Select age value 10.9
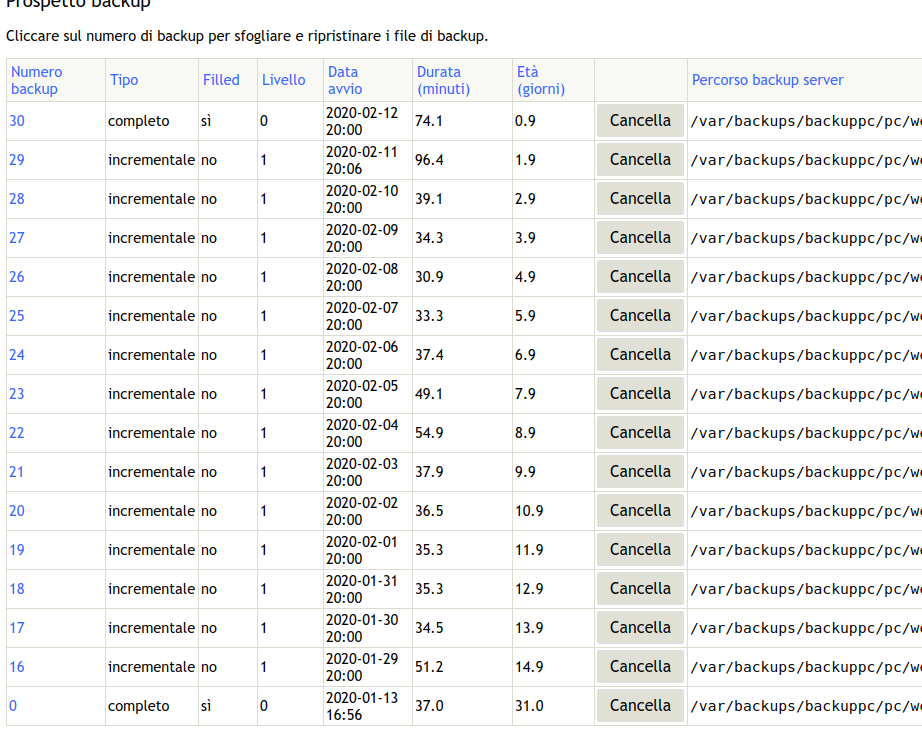 click(529, 511)
